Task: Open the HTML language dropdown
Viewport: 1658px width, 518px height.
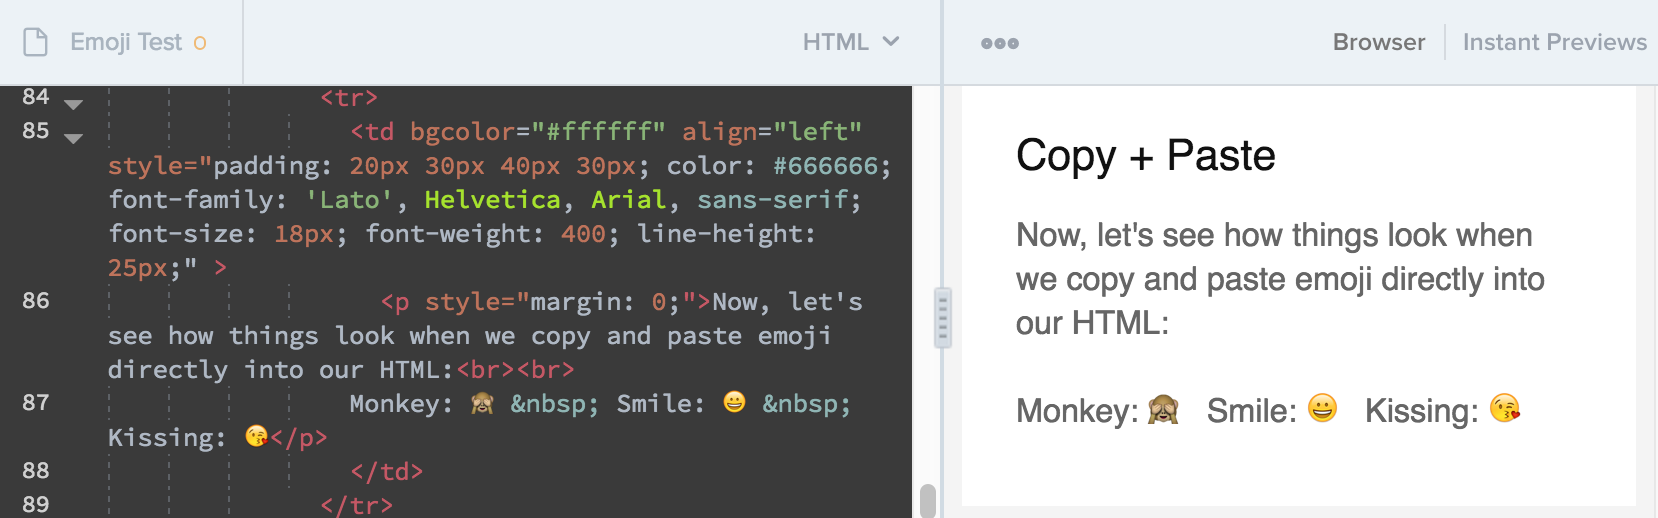Action: pos(851,42)
